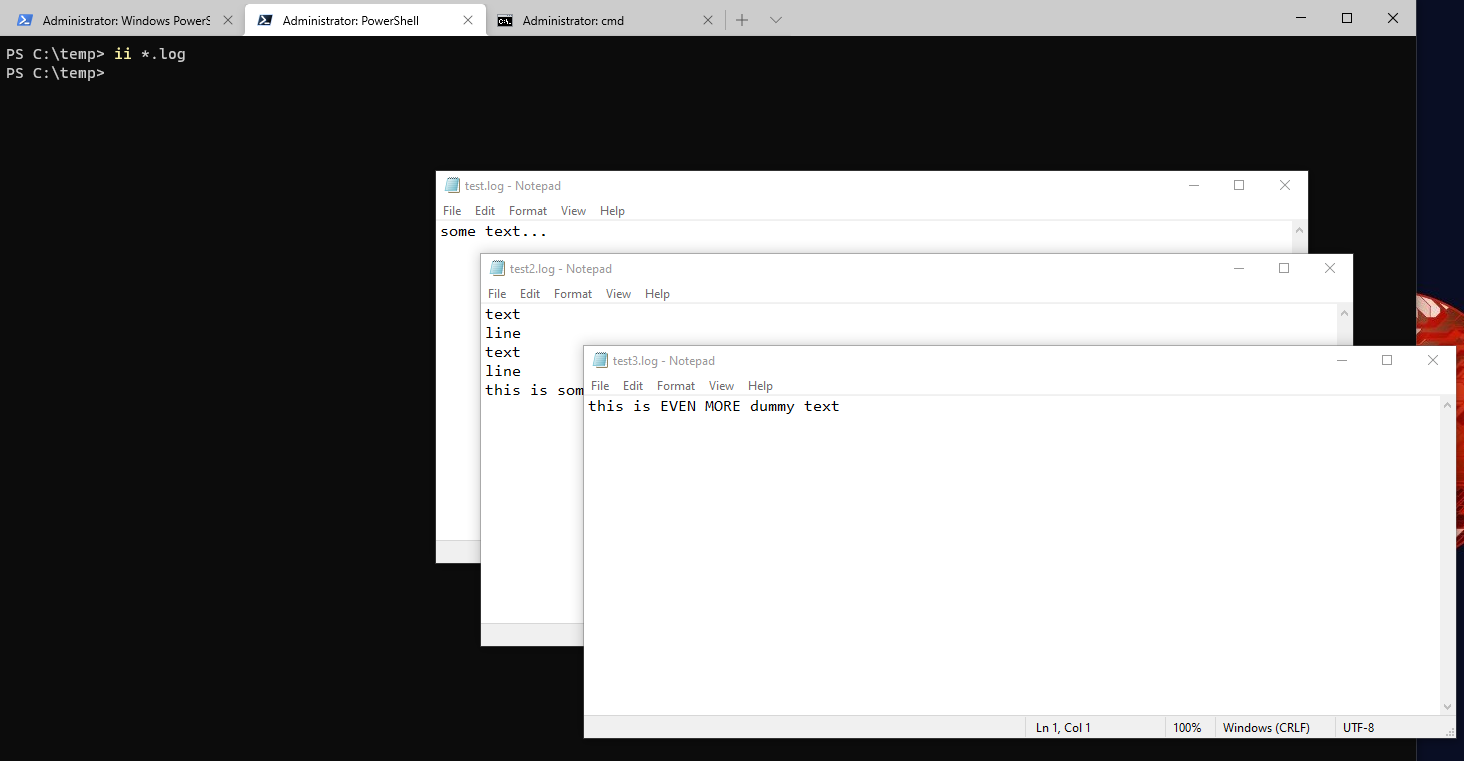The height and width of the screenshot is (761, 1464).
Task: Open the File menu in test3.log
Action: (600, 385)
